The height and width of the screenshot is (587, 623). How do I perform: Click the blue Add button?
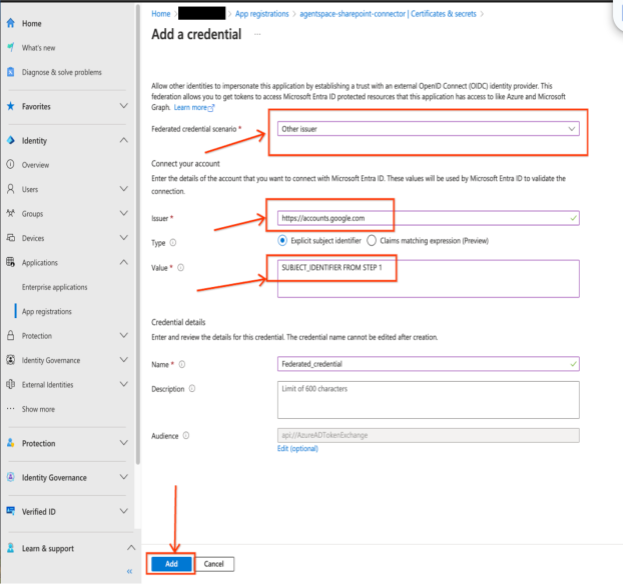(x=171, y=564)
